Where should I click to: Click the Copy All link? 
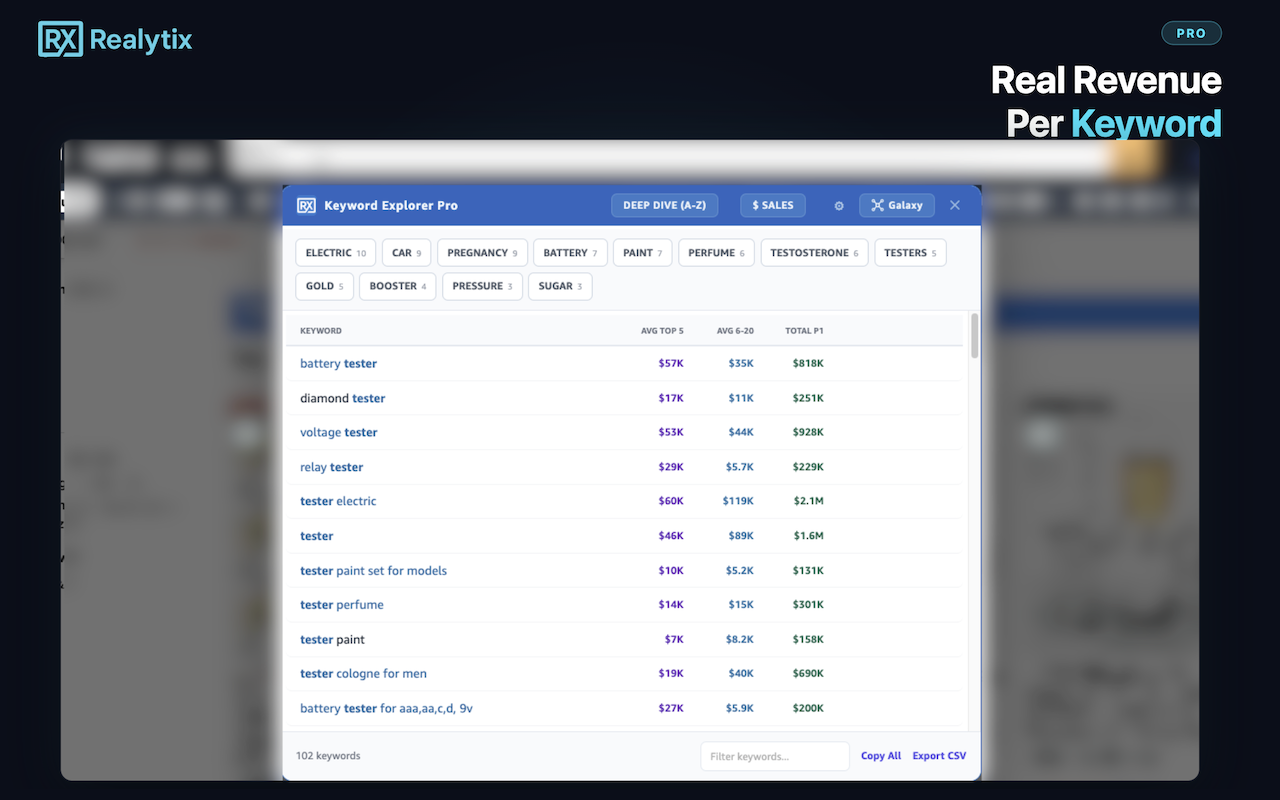point(881,756)
